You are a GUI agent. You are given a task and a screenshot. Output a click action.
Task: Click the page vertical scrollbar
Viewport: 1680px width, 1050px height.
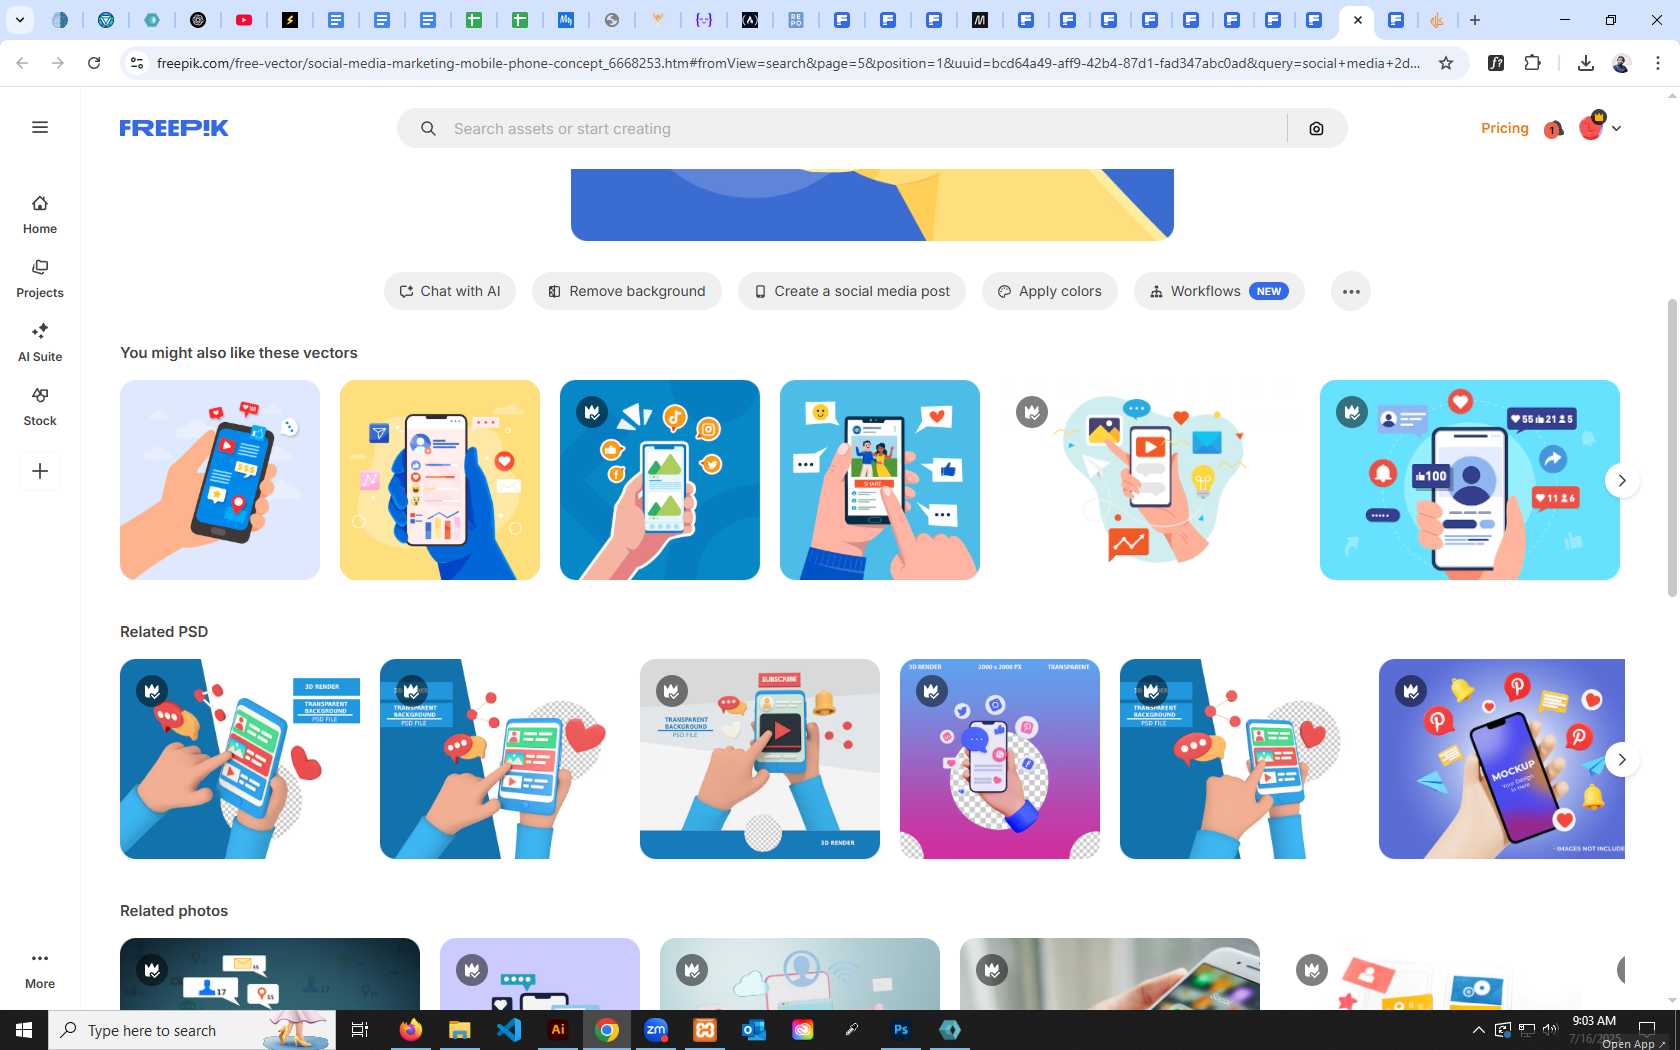coord(1672,448)
